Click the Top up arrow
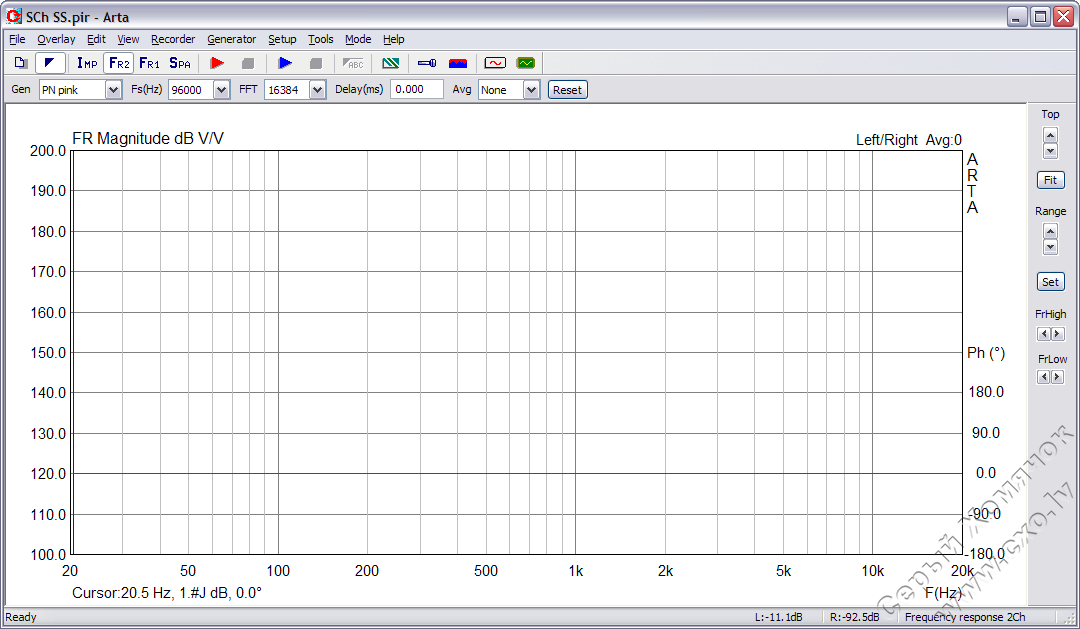Screen dimensions: 1080x629 (x=1050, y=136)
